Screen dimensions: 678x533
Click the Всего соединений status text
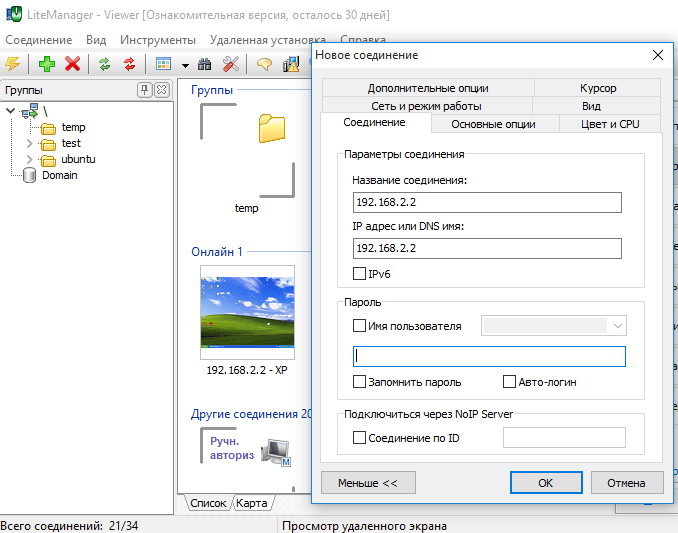pos(69,526)
